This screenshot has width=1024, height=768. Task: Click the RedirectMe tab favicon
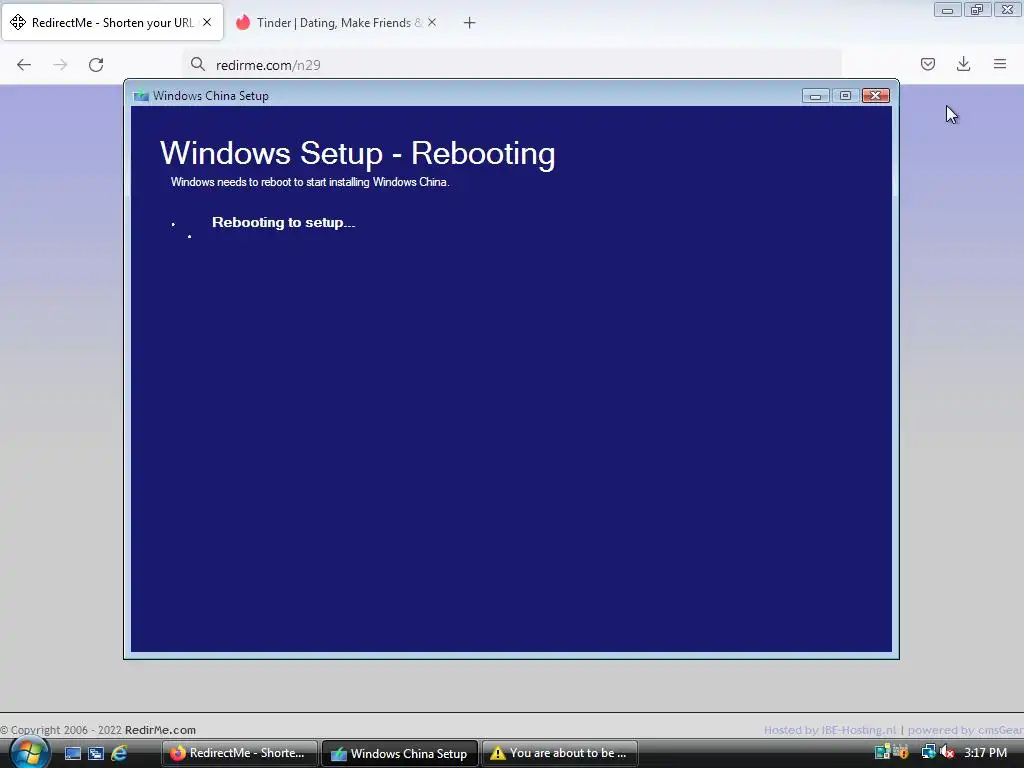click(x=18, y=22)
